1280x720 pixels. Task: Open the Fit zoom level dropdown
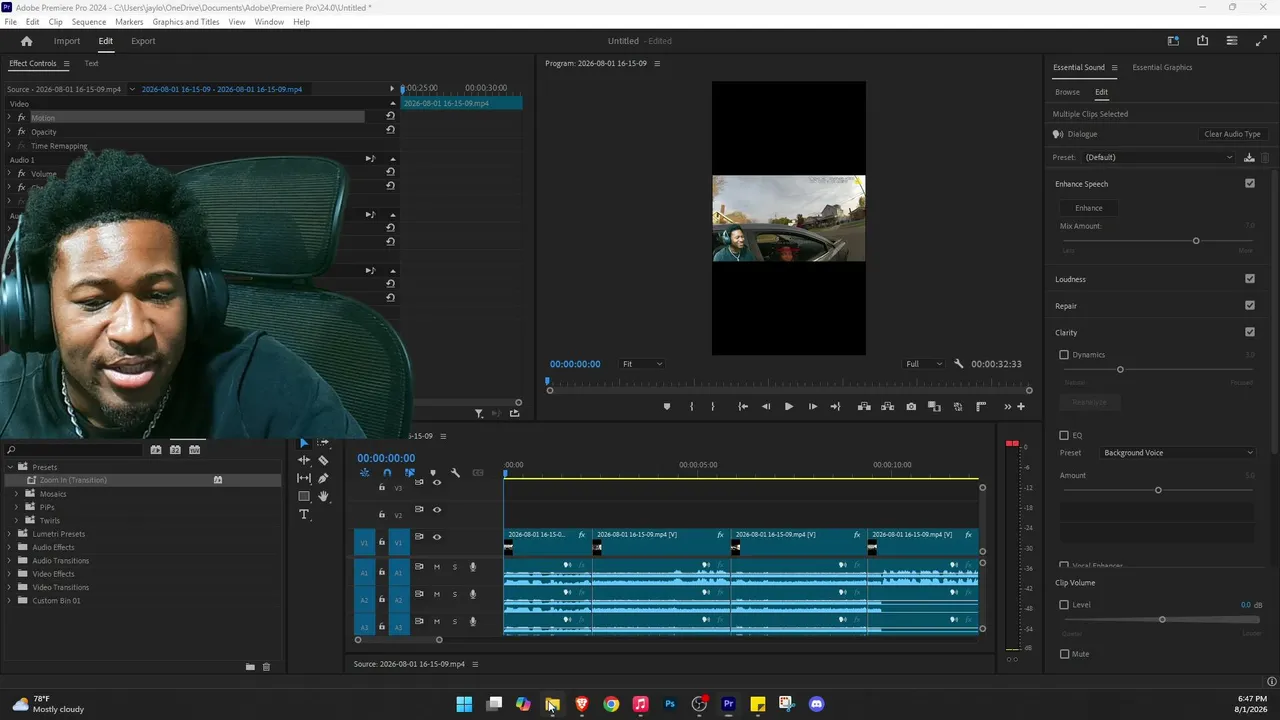click(641, 364)
